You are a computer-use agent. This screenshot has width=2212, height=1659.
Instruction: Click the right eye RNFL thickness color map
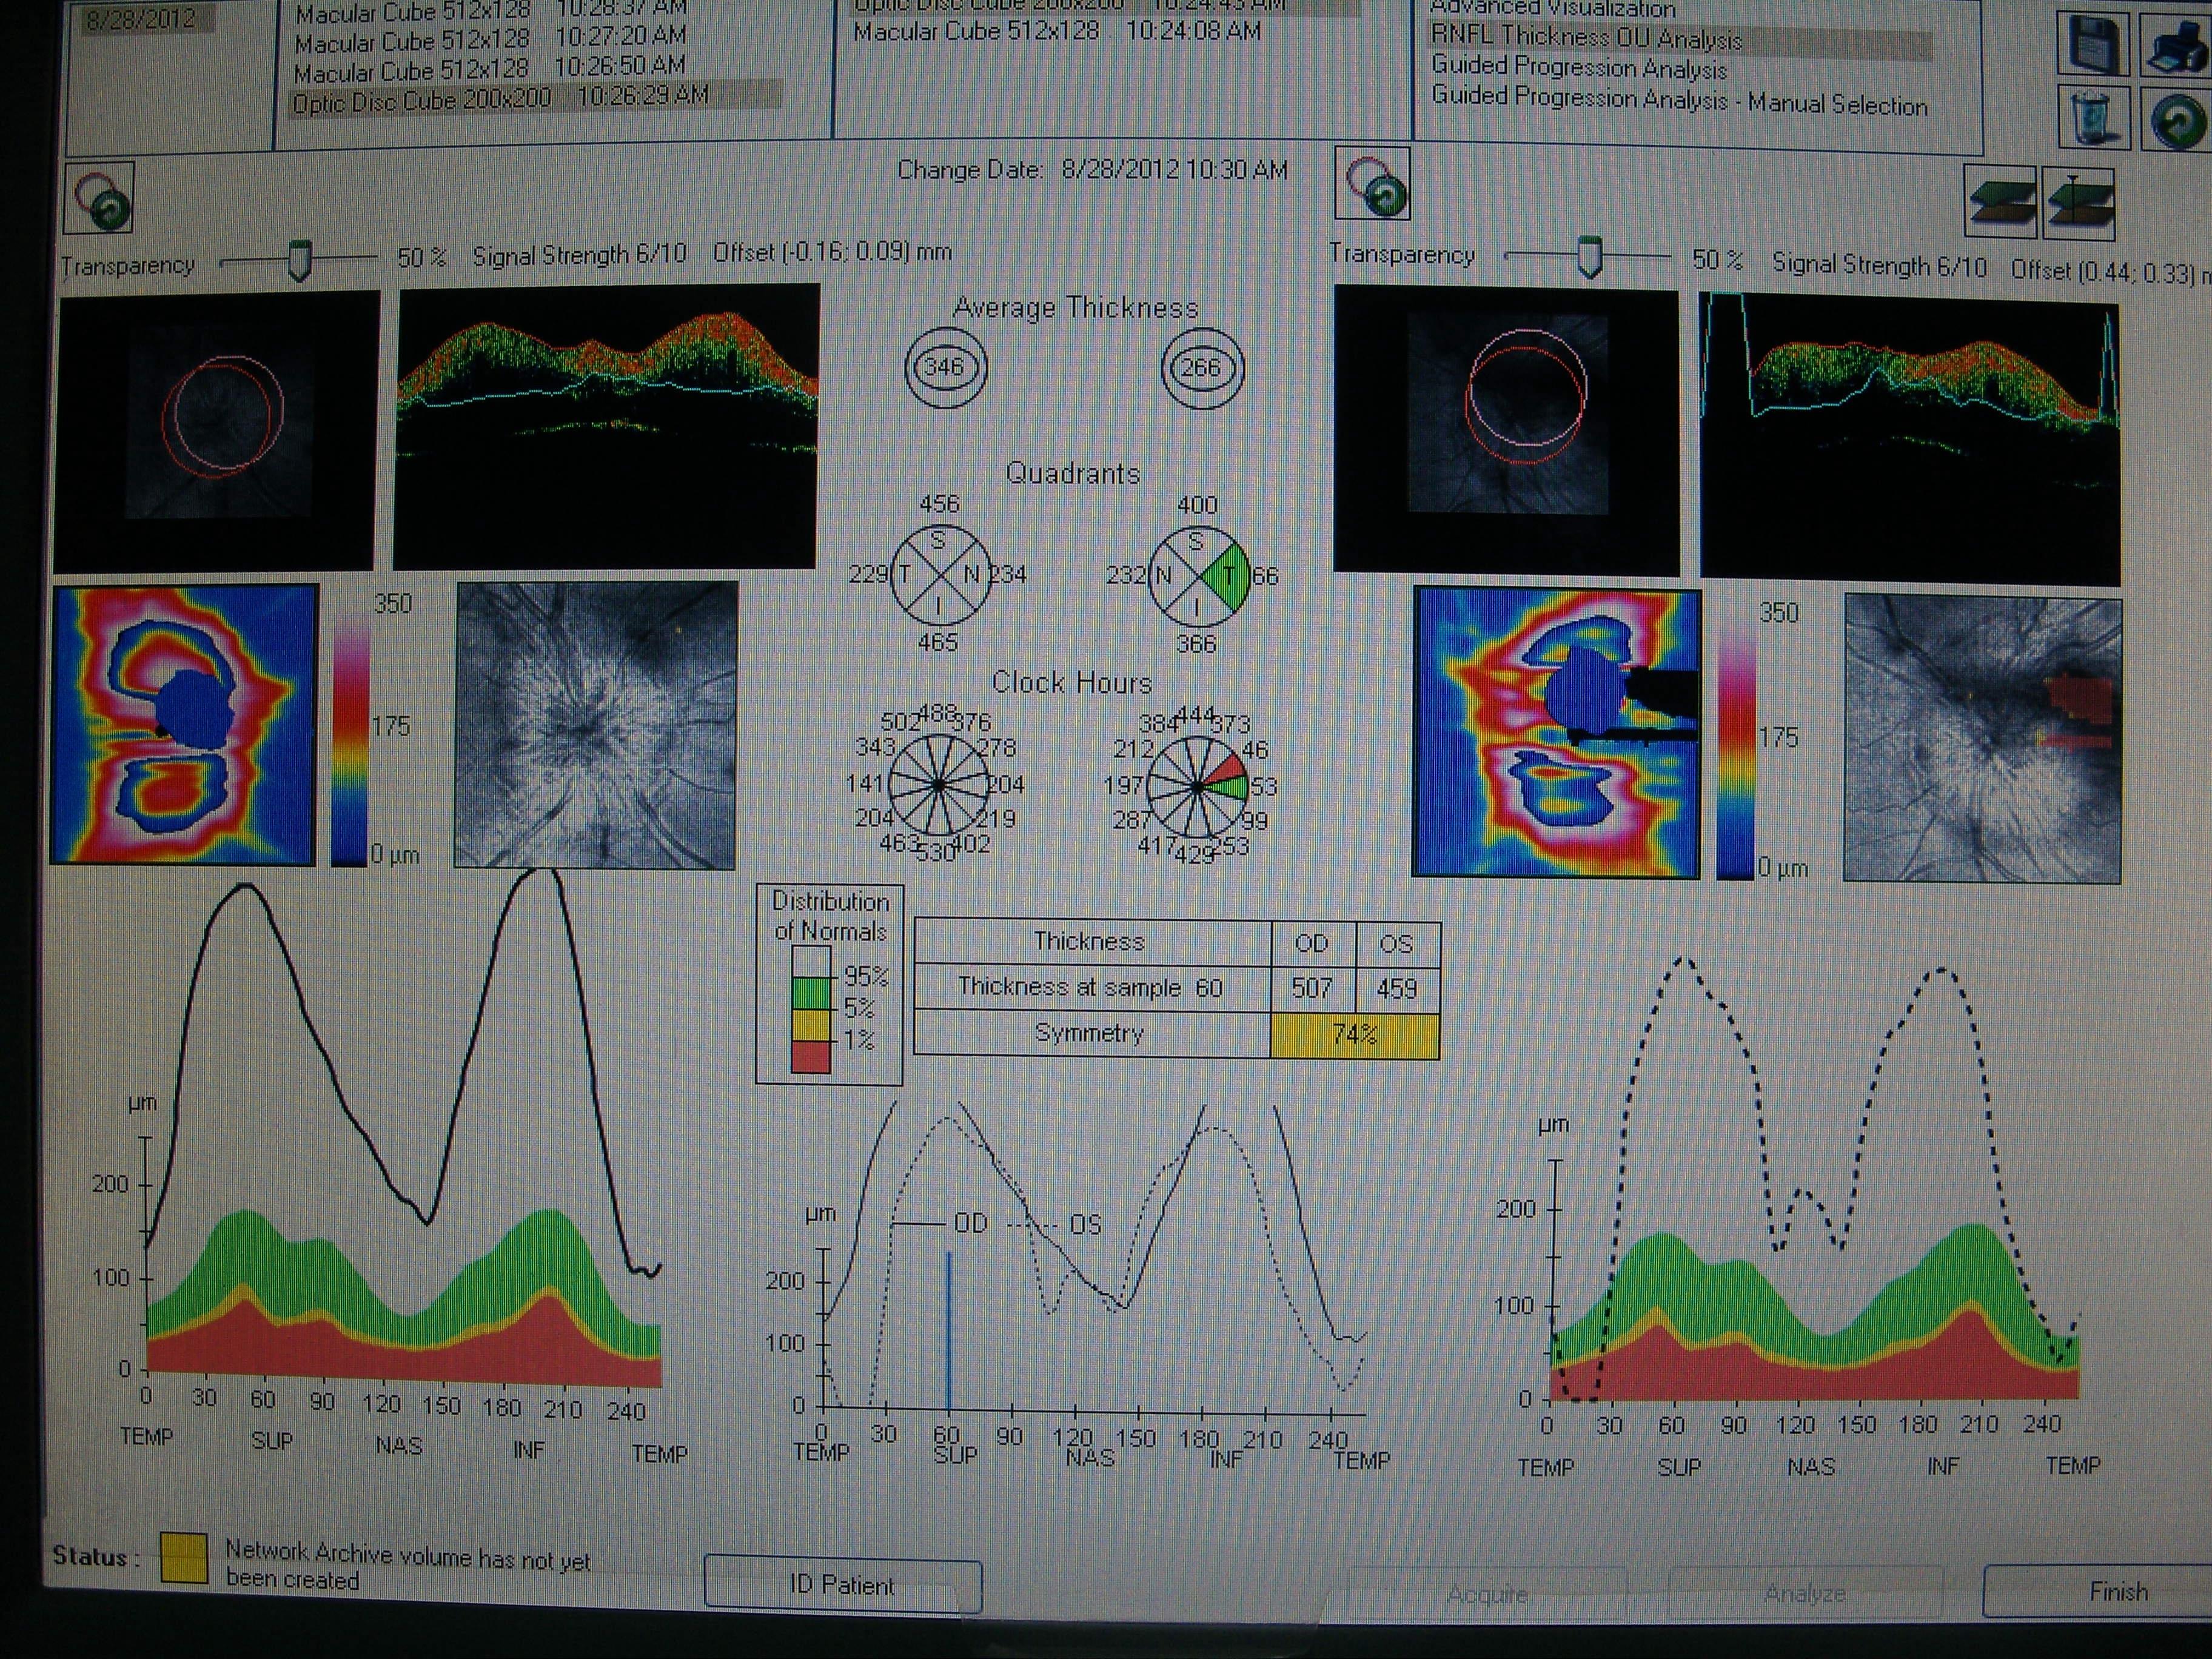(1556, 733)
